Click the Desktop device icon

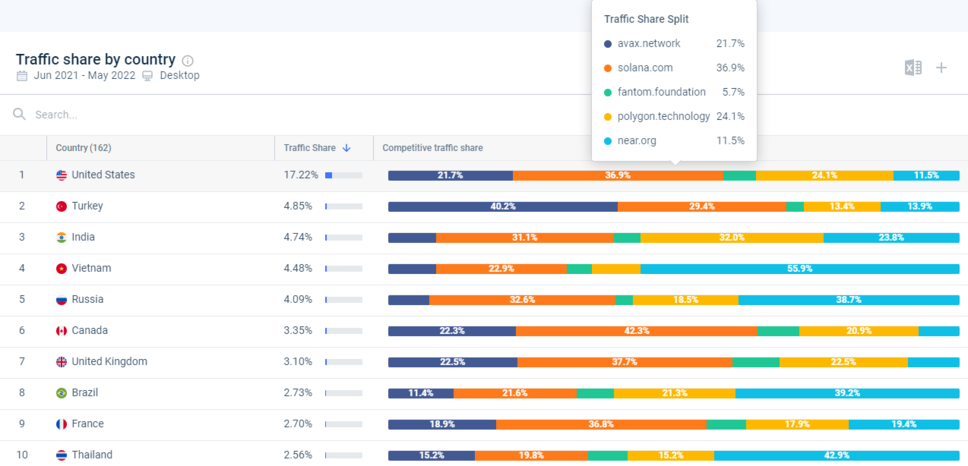click(148, 76)
